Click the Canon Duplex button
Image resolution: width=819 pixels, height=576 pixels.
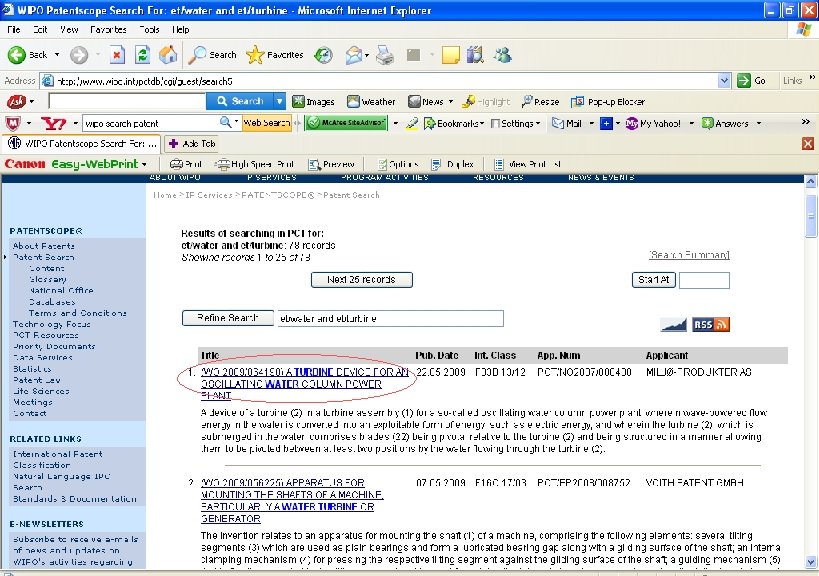tap(452, 164)
